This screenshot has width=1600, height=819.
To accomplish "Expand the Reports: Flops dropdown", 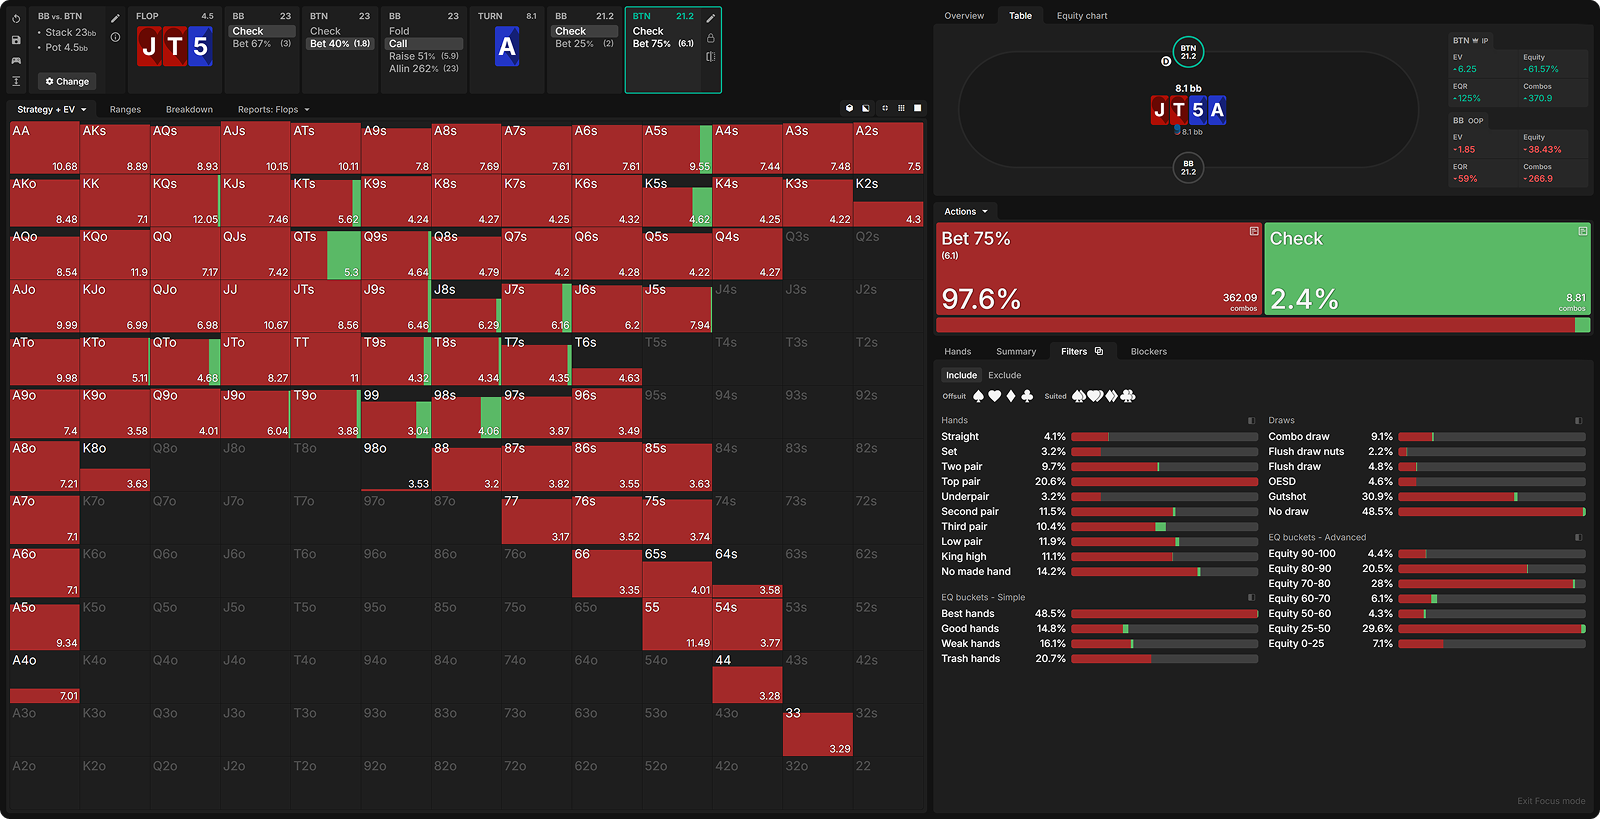I will point(273,110).
